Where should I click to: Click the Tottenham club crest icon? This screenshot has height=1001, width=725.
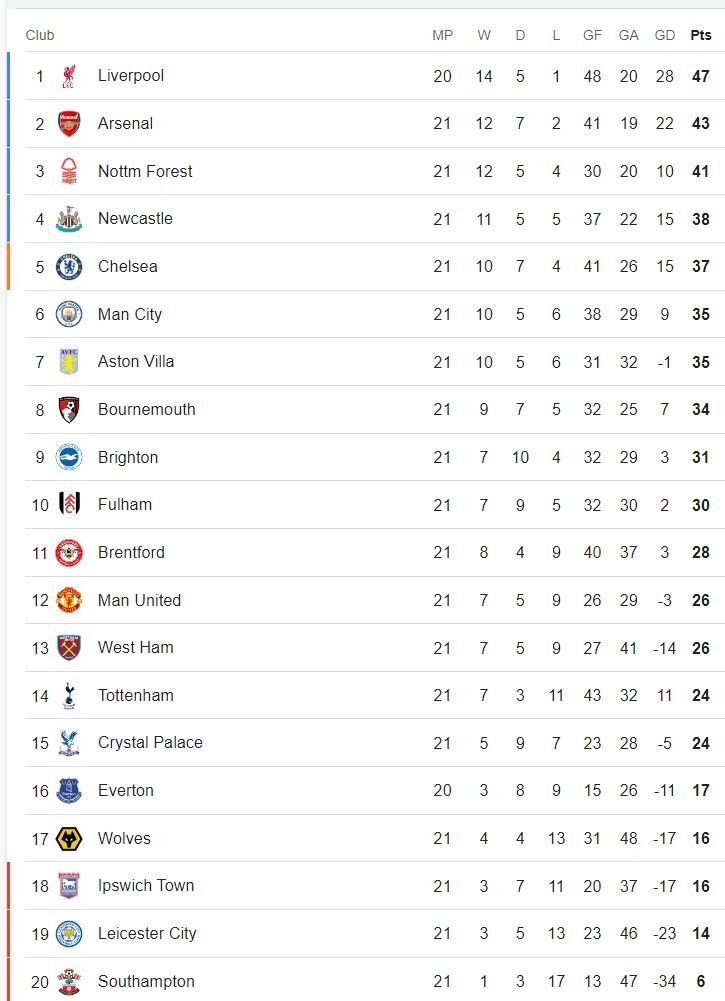point(68,696)
